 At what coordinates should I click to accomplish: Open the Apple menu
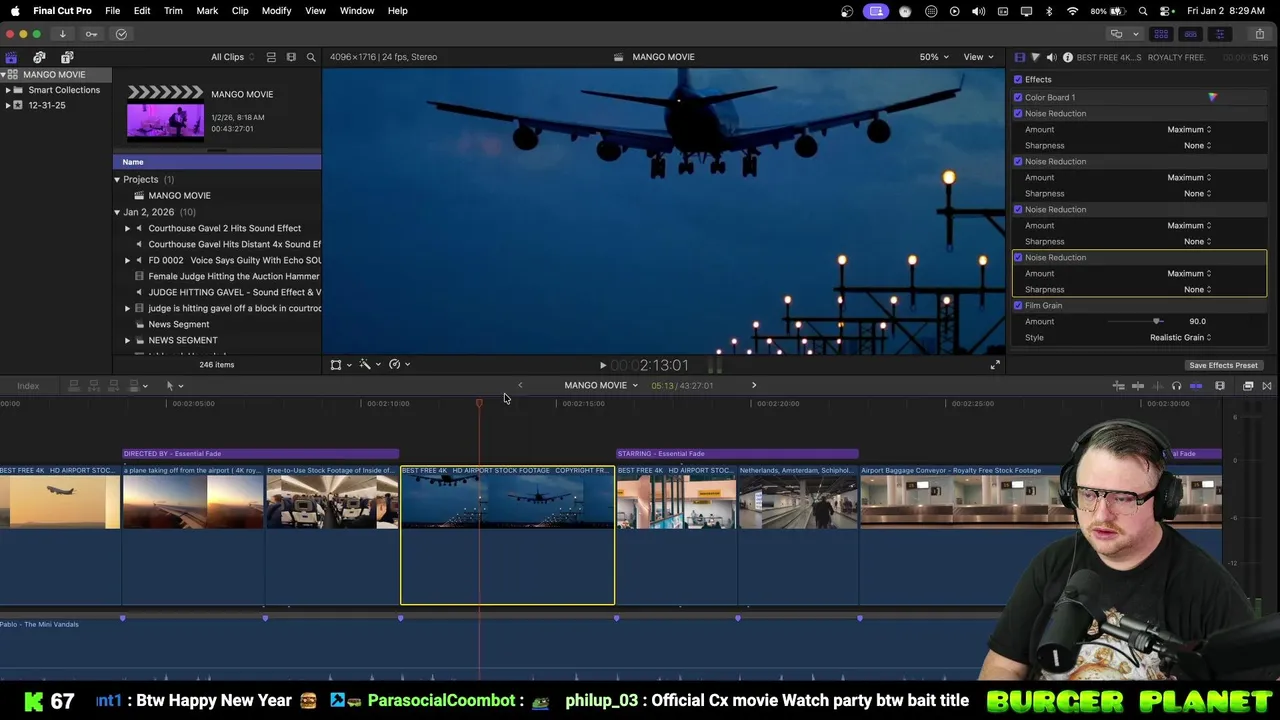coord(15,11)
